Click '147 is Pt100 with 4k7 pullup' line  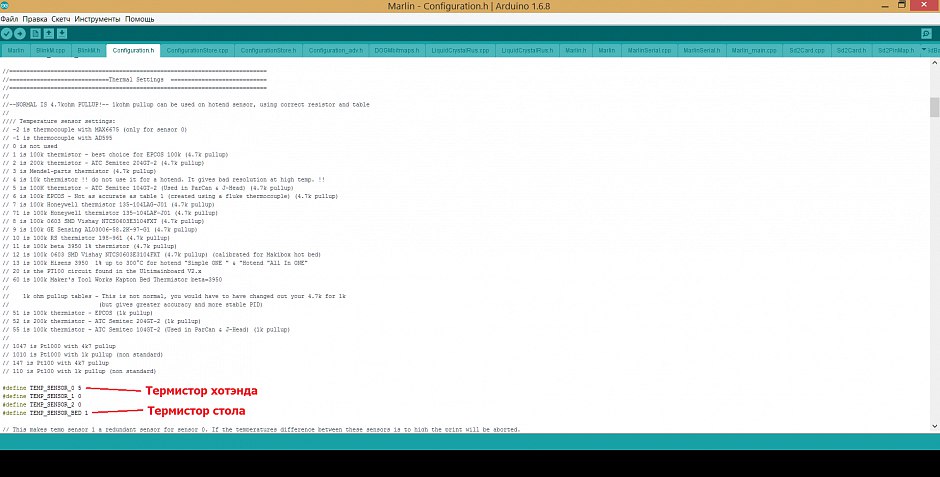pyautogui.click(x=56, y=363)
